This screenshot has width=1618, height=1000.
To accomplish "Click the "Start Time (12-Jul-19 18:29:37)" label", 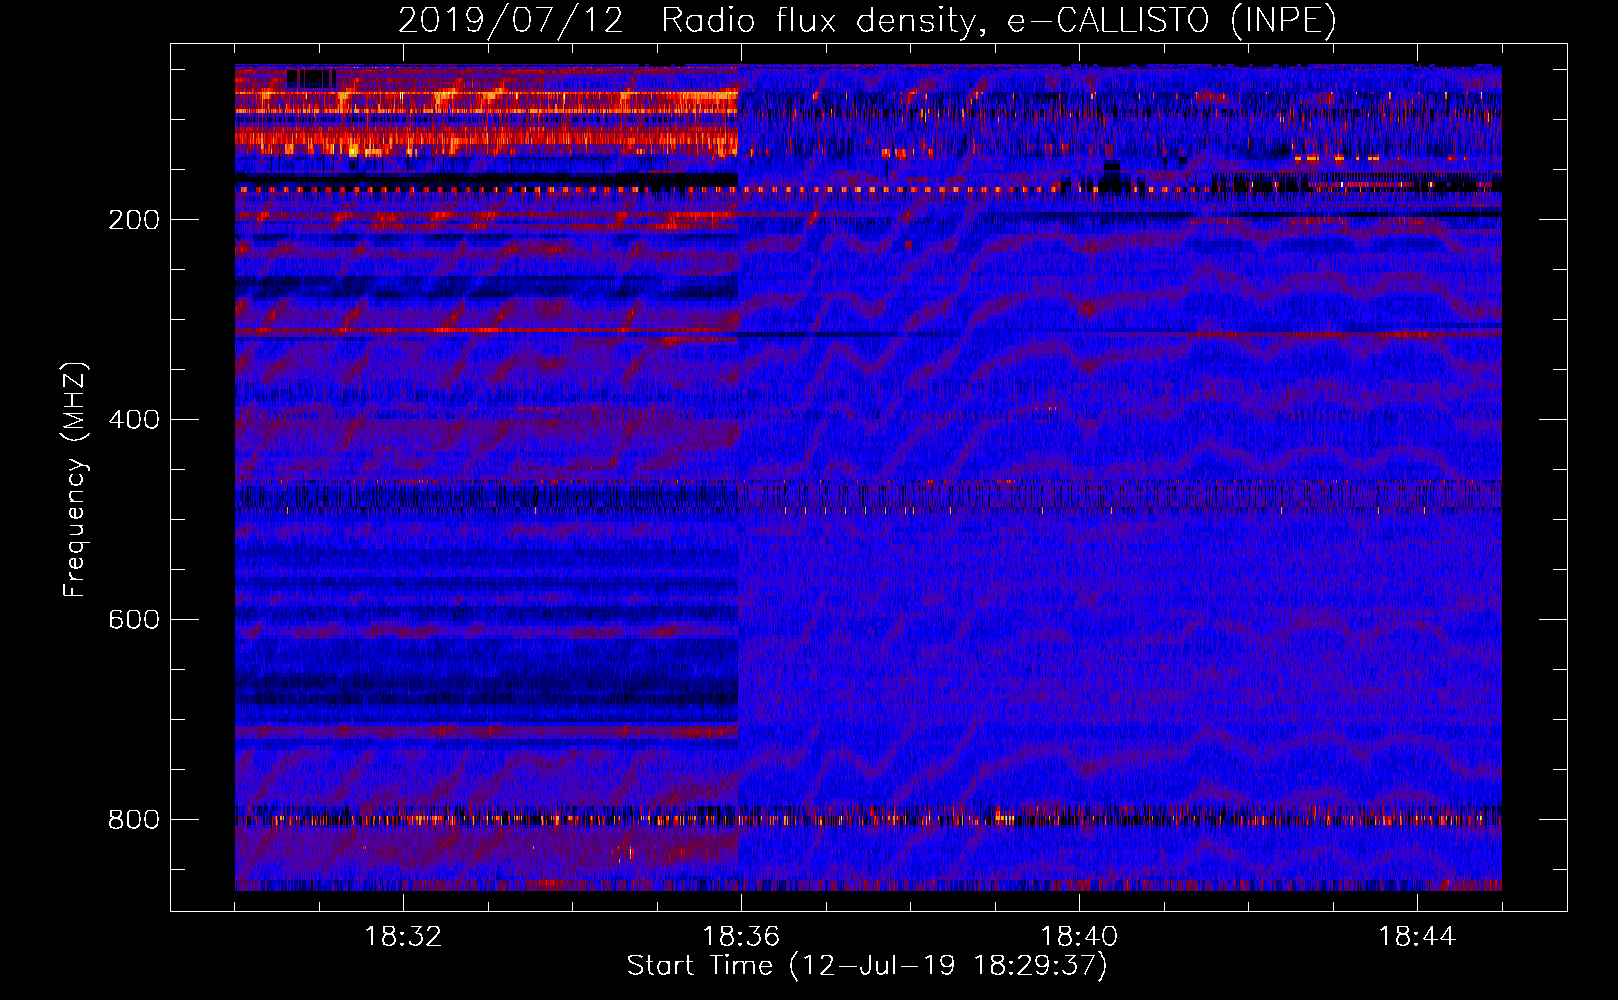I will pyautogui.click(x=867, y=966).
